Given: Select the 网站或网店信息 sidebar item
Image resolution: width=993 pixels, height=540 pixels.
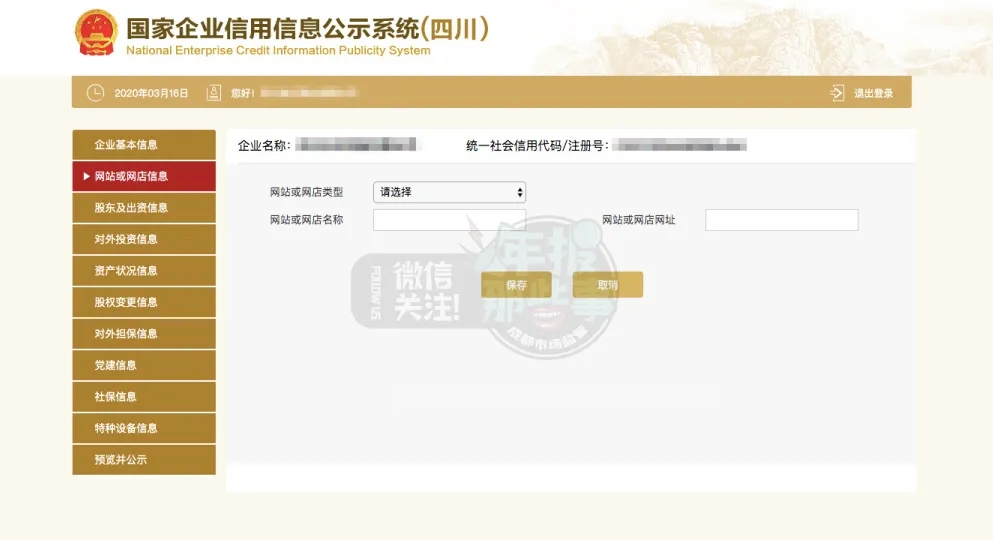Looking at the screenshot, I should pos(144,176).
